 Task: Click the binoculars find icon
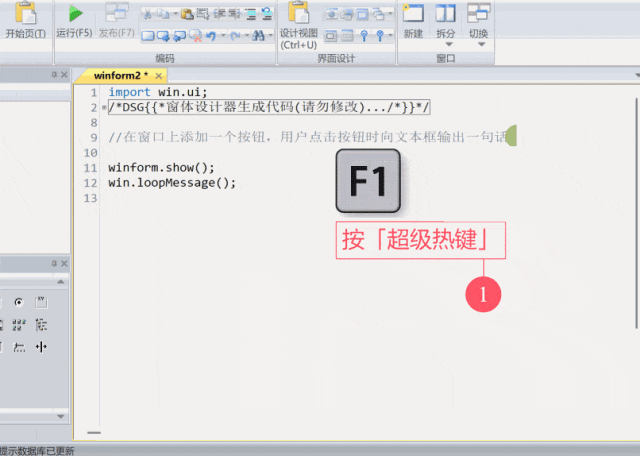coord(258,36)
